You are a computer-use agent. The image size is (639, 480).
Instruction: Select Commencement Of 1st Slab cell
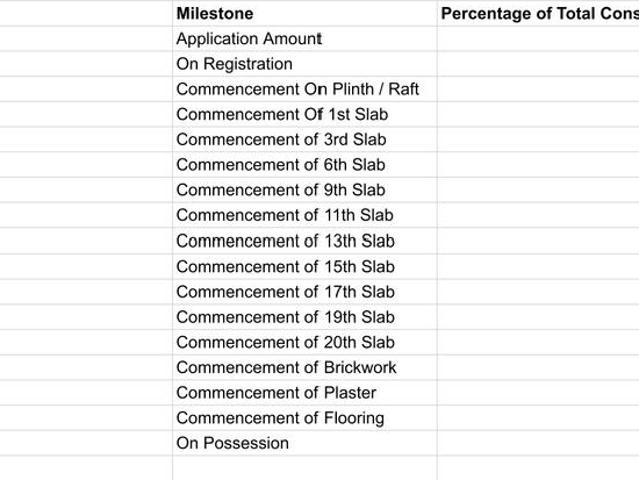click(305, 114)
